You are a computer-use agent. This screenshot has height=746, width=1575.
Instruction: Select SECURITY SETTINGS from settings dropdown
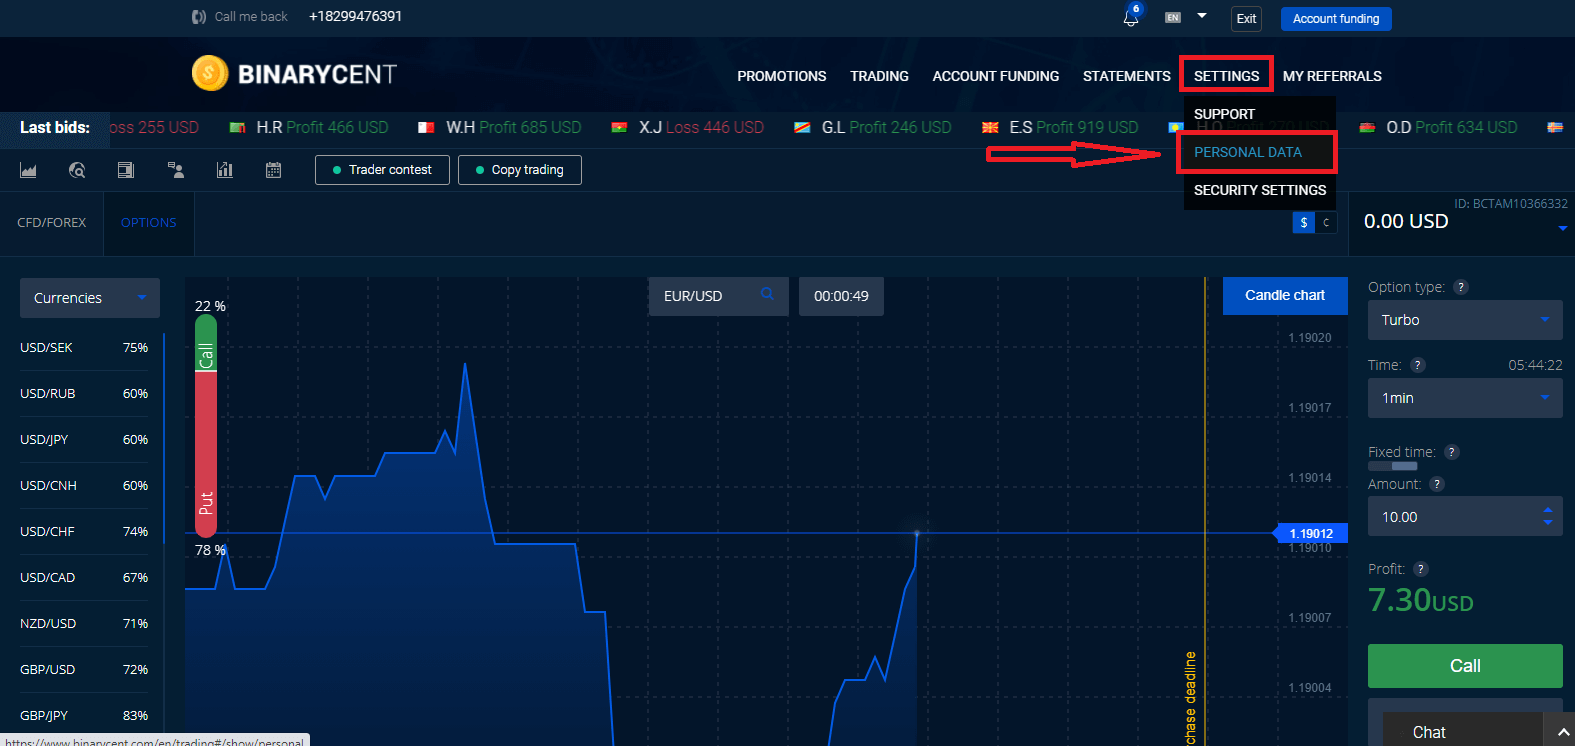coord(1260,190)
